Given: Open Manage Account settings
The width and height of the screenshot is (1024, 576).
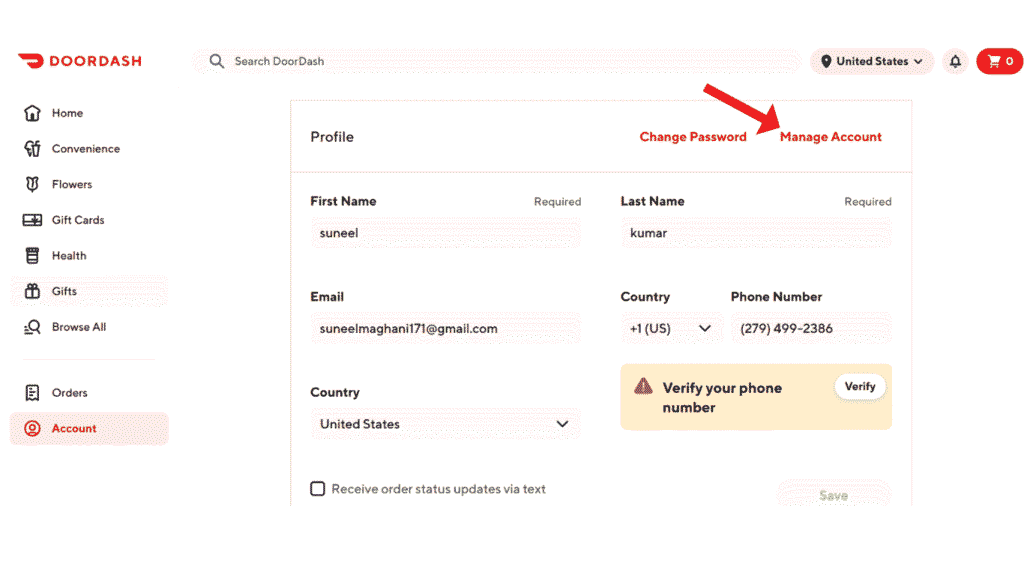Looking at the screenshot, I should 831,137.
